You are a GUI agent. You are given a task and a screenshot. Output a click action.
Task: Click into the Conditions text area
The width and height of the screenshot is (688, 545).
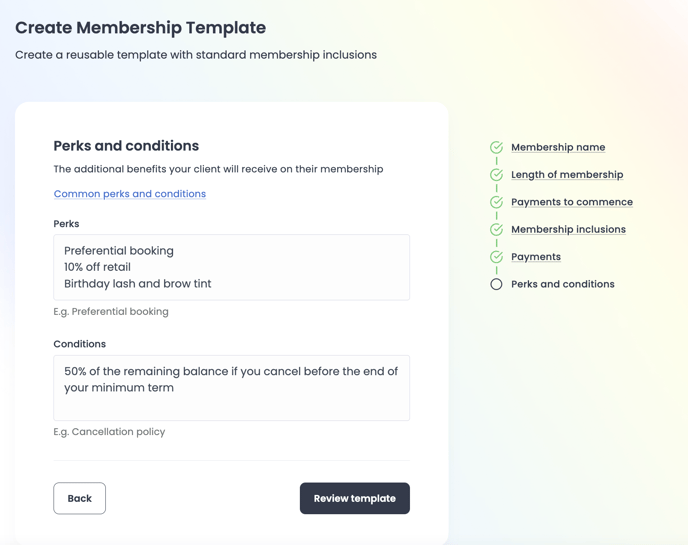click(x=231, y=388)
